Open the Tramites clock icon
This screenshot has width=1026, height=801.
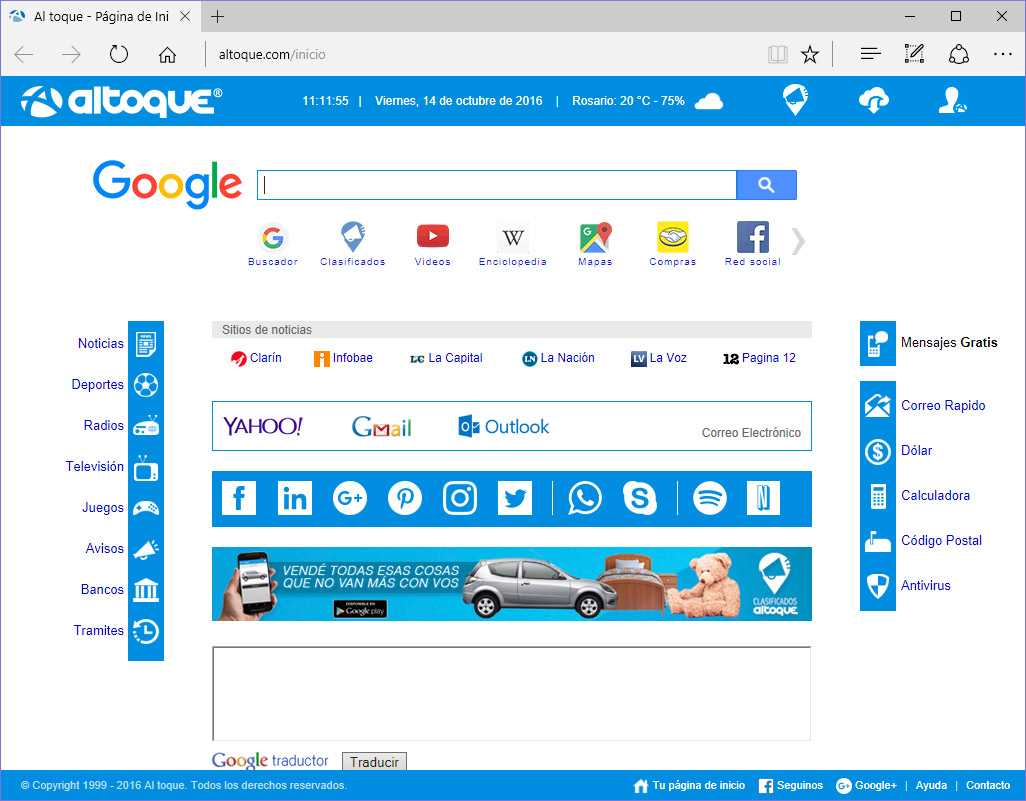pos(146,632)
